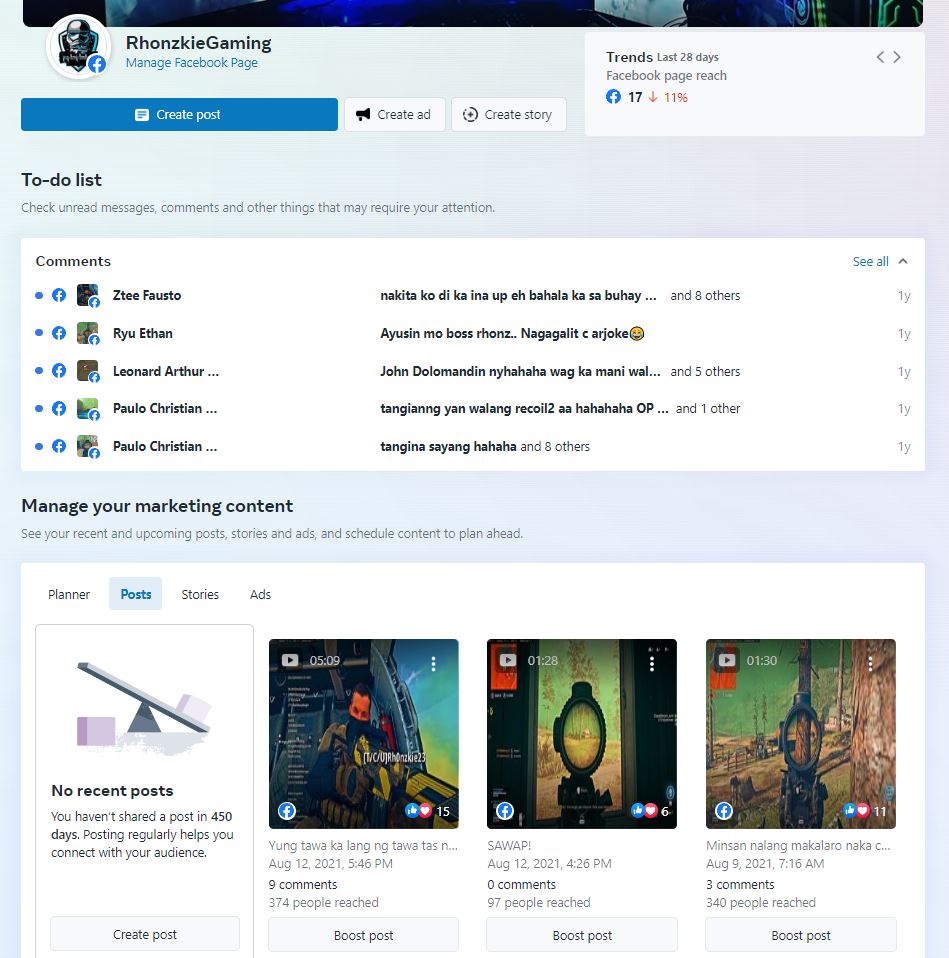Click the blue Create post button
Image resolution: width=949 pixels, height=958 pixels.
[x=179, y=114]
